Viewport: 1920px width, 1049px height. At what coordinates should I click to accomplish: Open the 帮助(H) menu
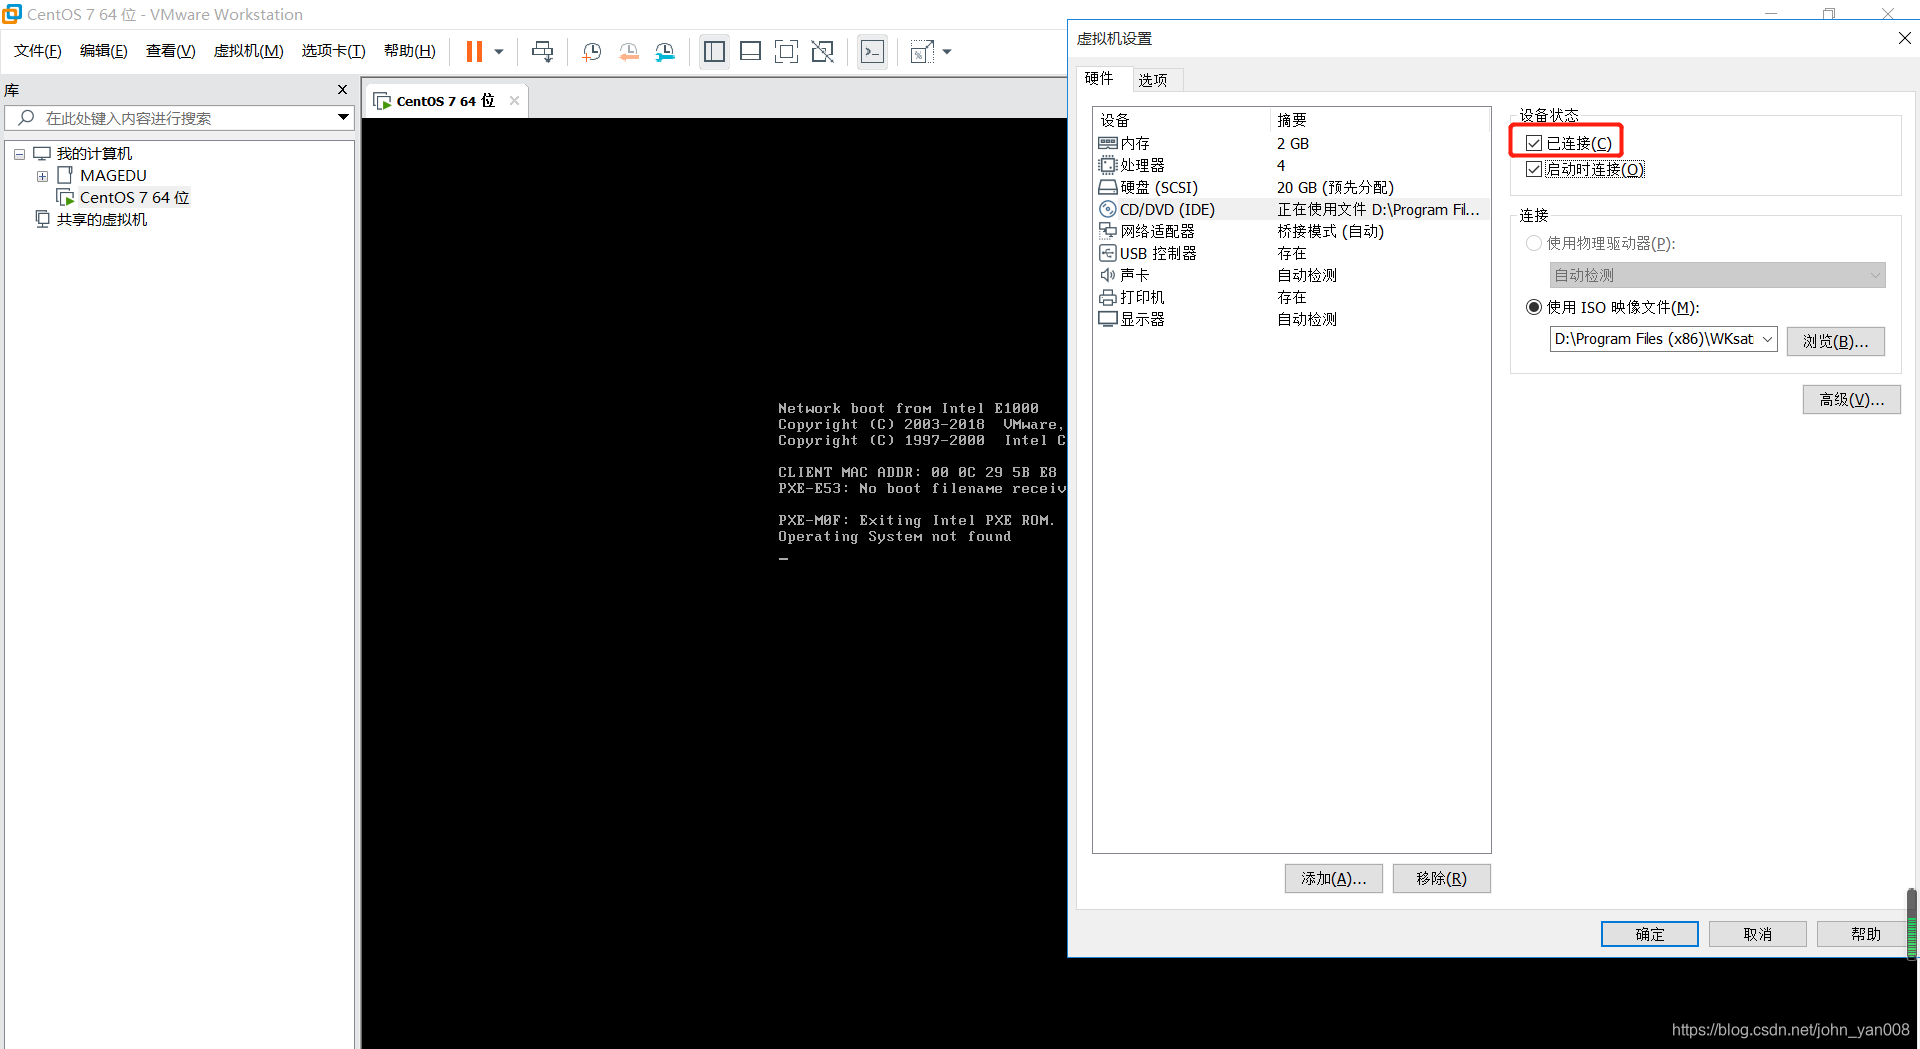point(410,51)
